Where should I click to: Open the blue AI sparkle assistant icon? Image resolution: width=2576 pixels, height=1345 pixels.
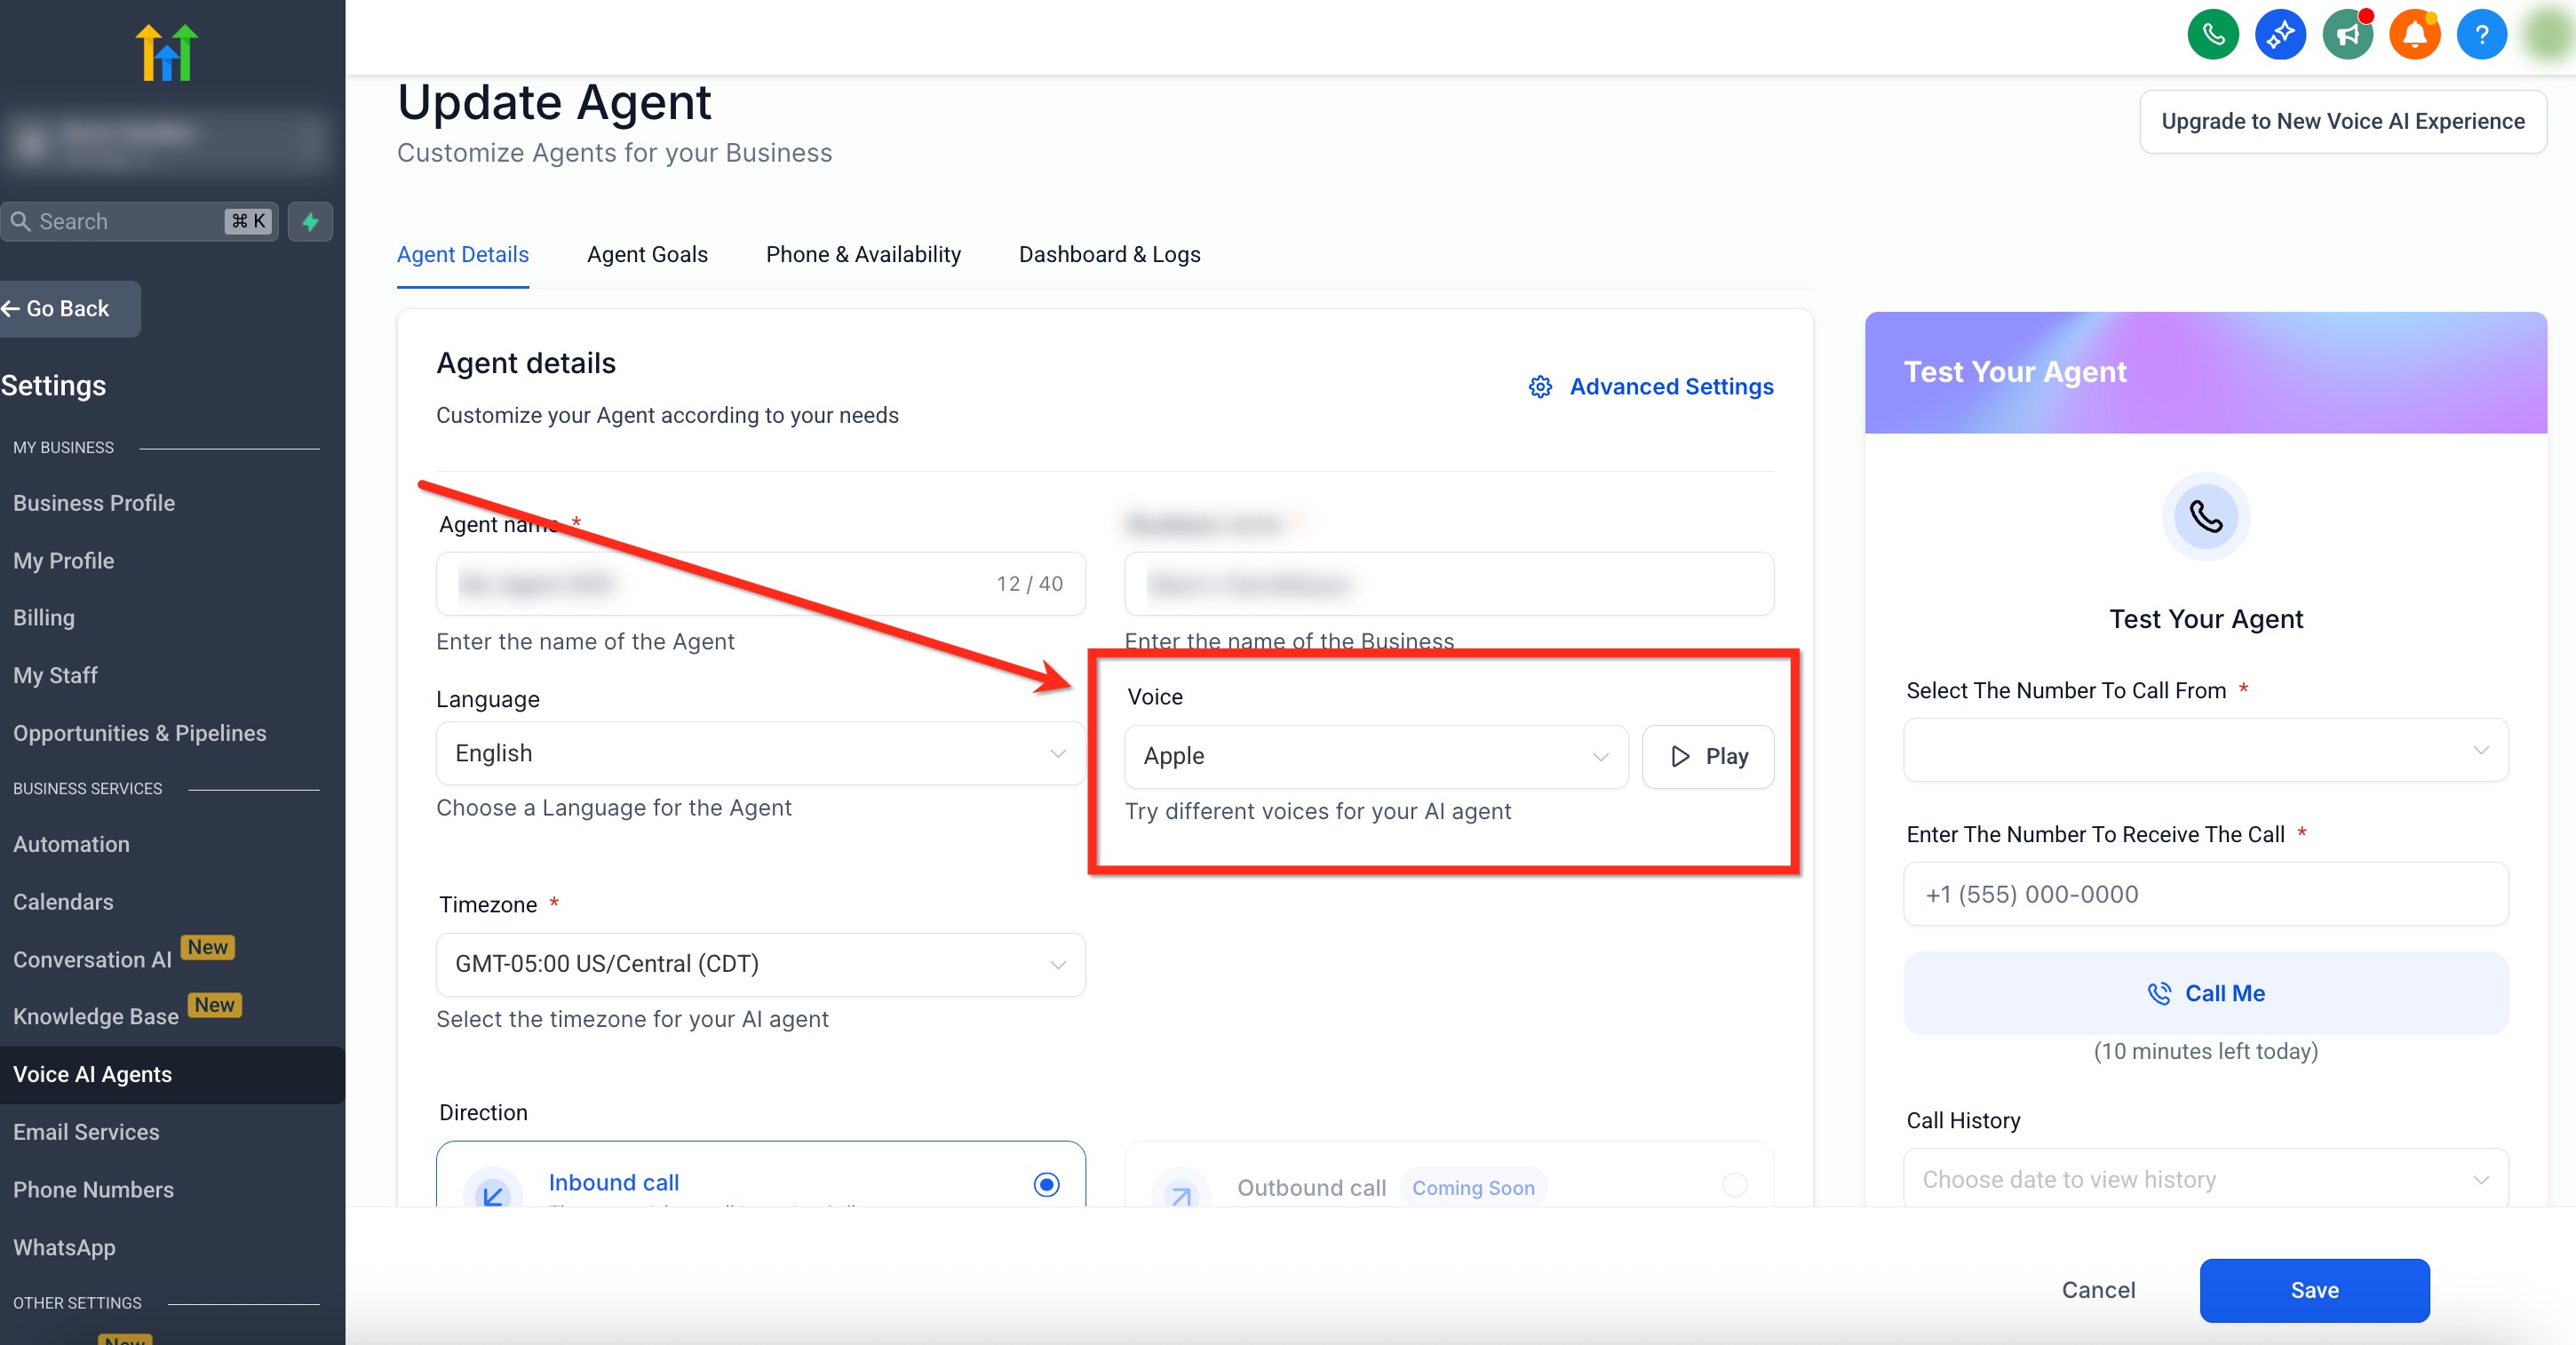2279,35
